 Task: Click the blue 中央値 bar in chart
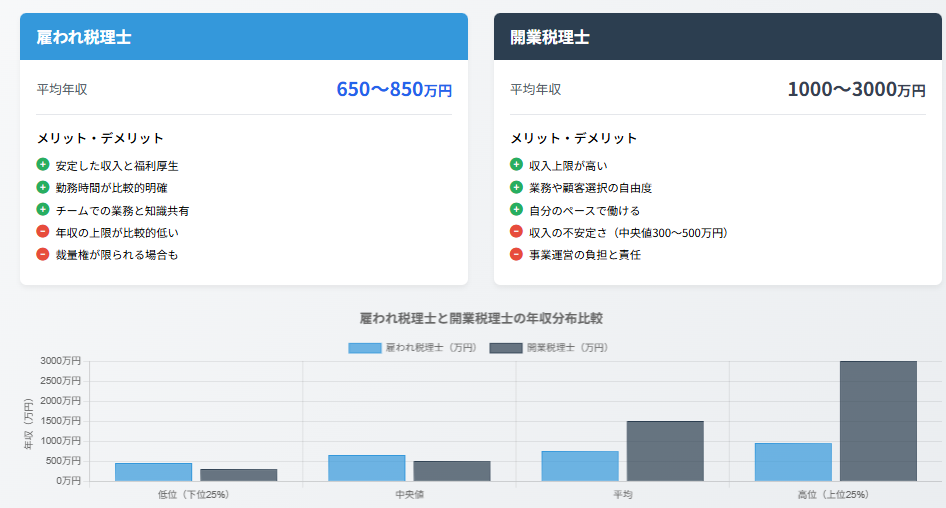367,468
